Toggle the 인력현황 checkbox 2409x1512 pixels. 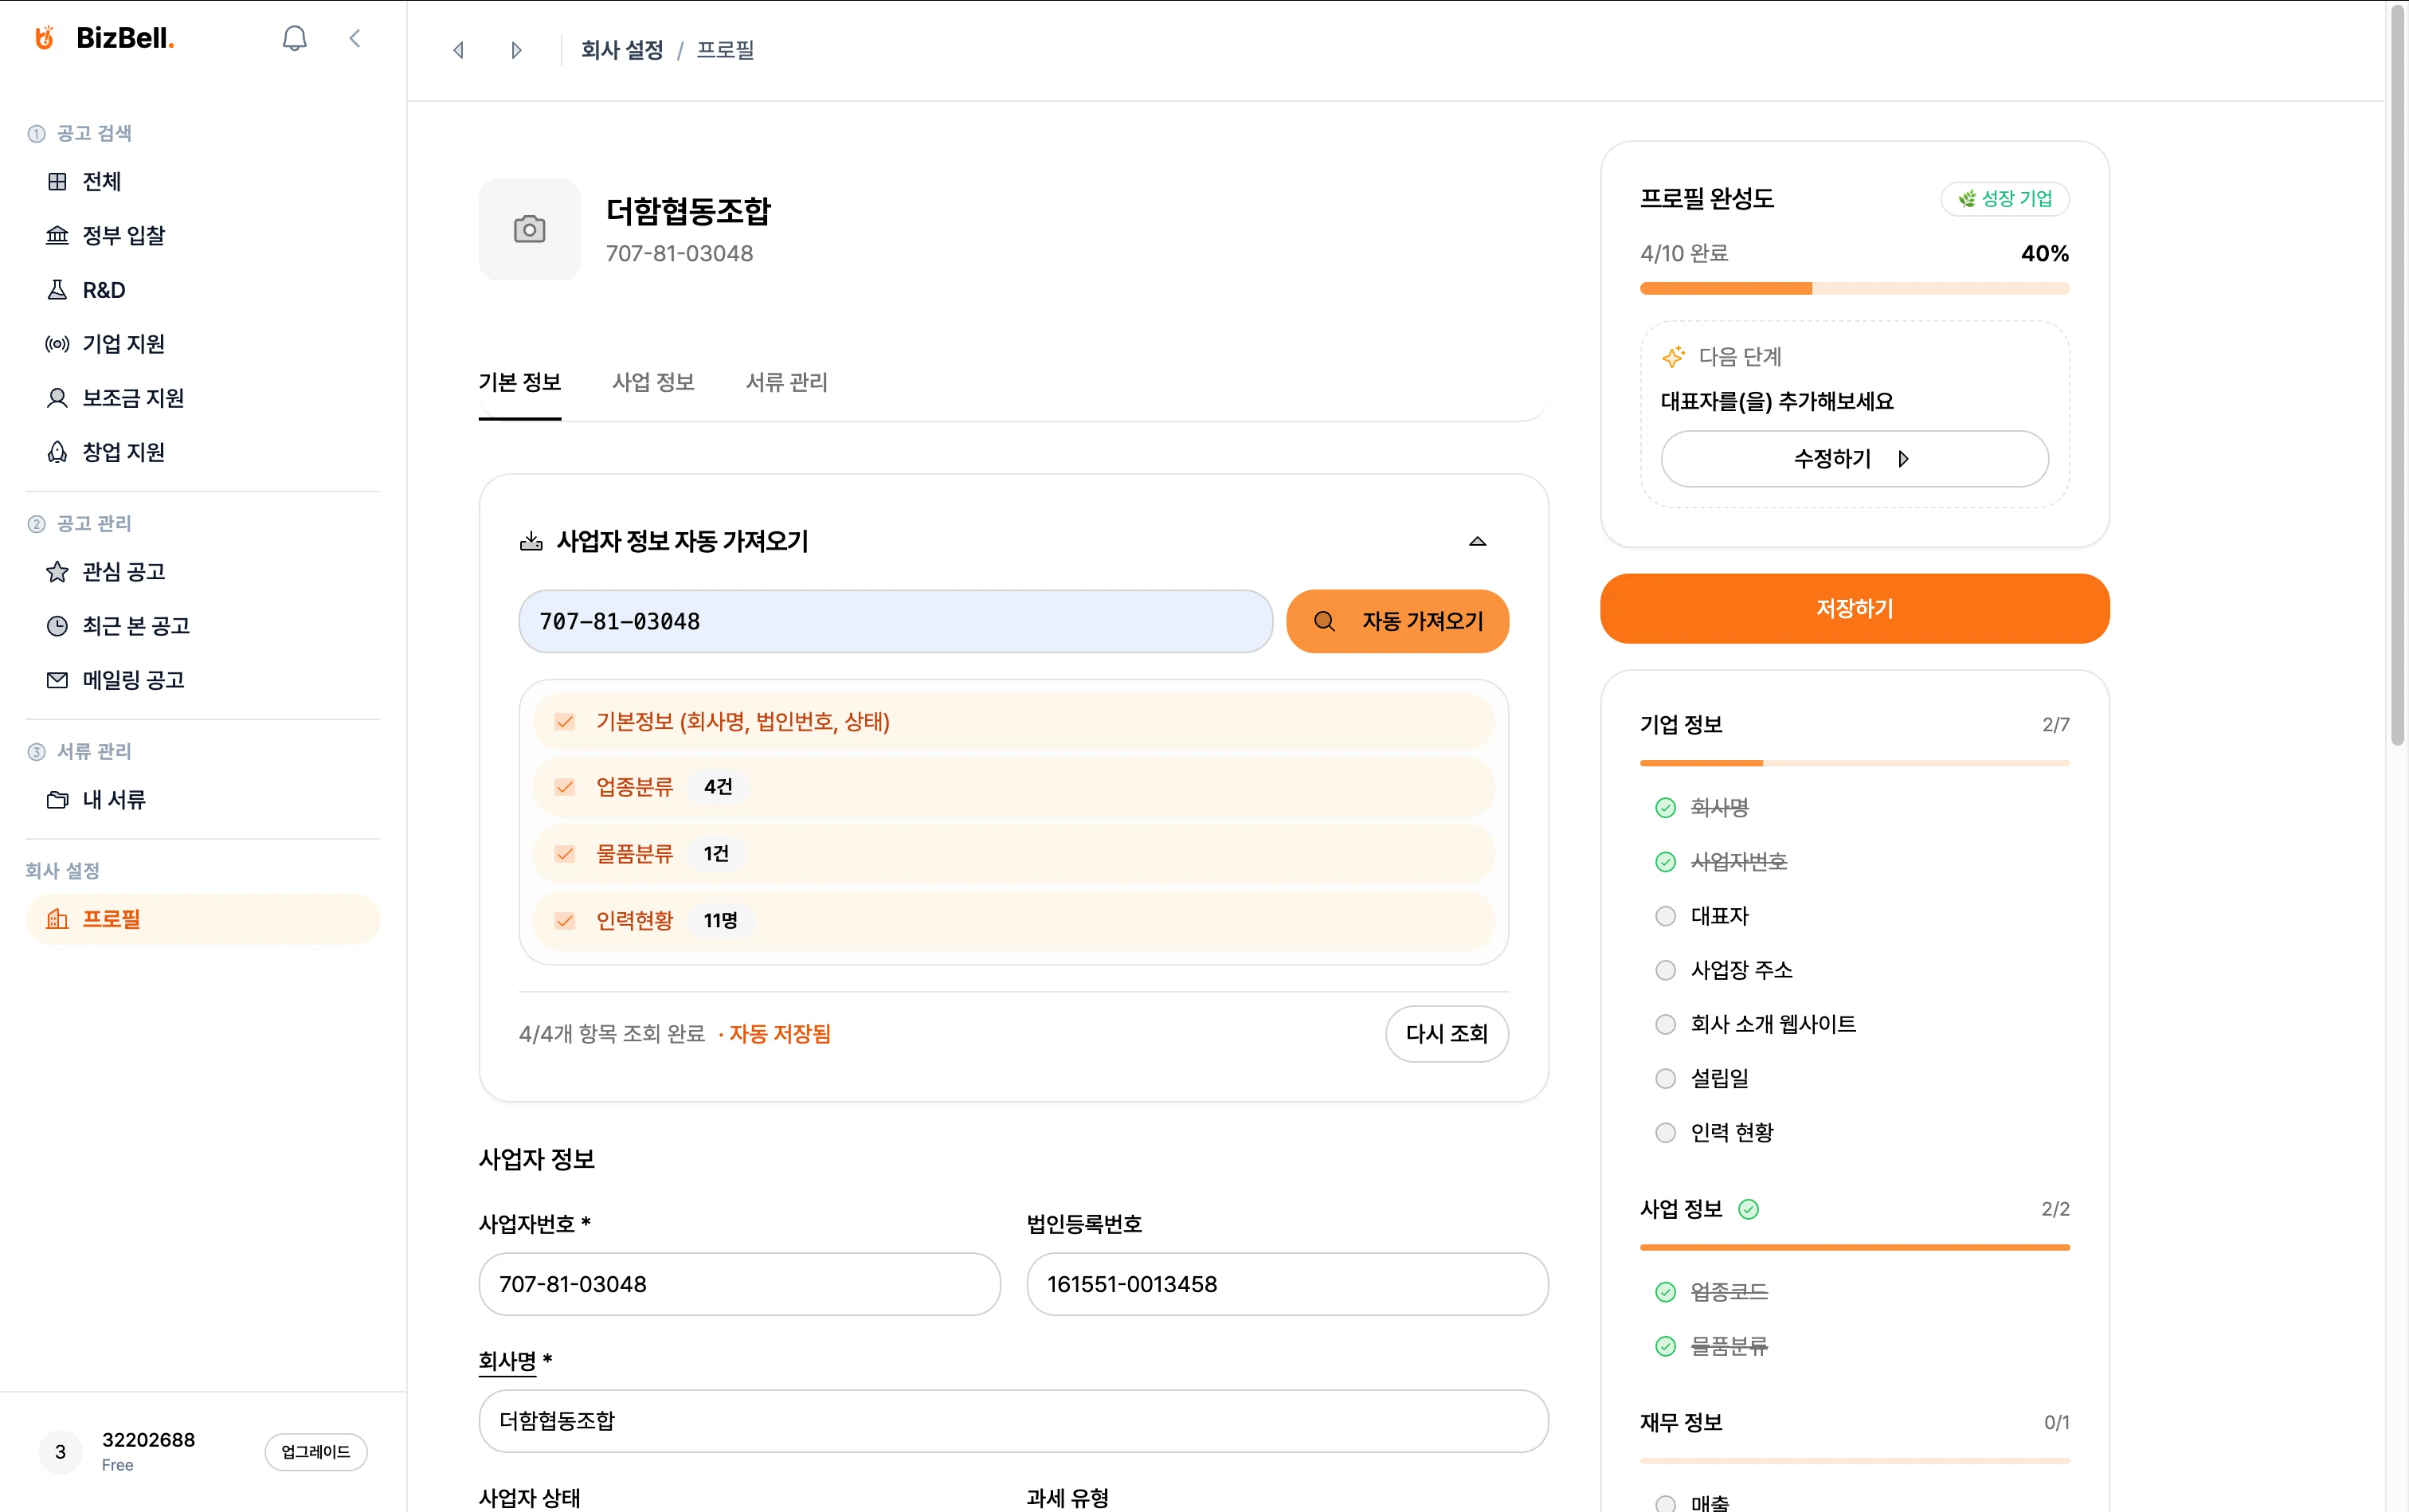tap(565, 920)
